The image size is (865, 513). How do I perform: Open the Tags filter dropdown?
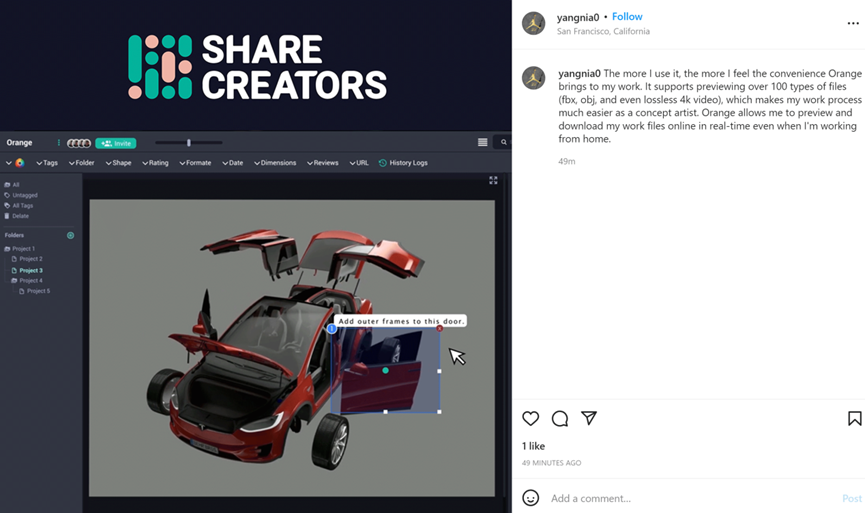(47, 163)
